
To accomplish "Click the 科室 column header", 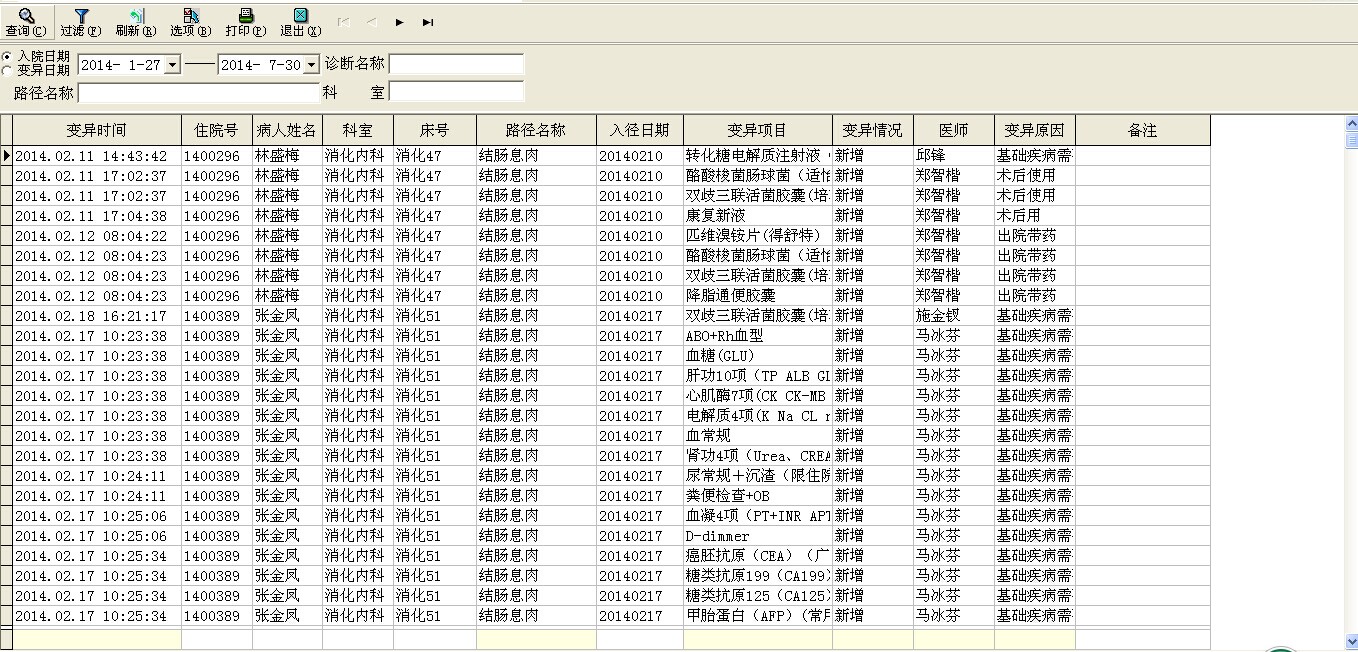I will (x=358, y=130).
